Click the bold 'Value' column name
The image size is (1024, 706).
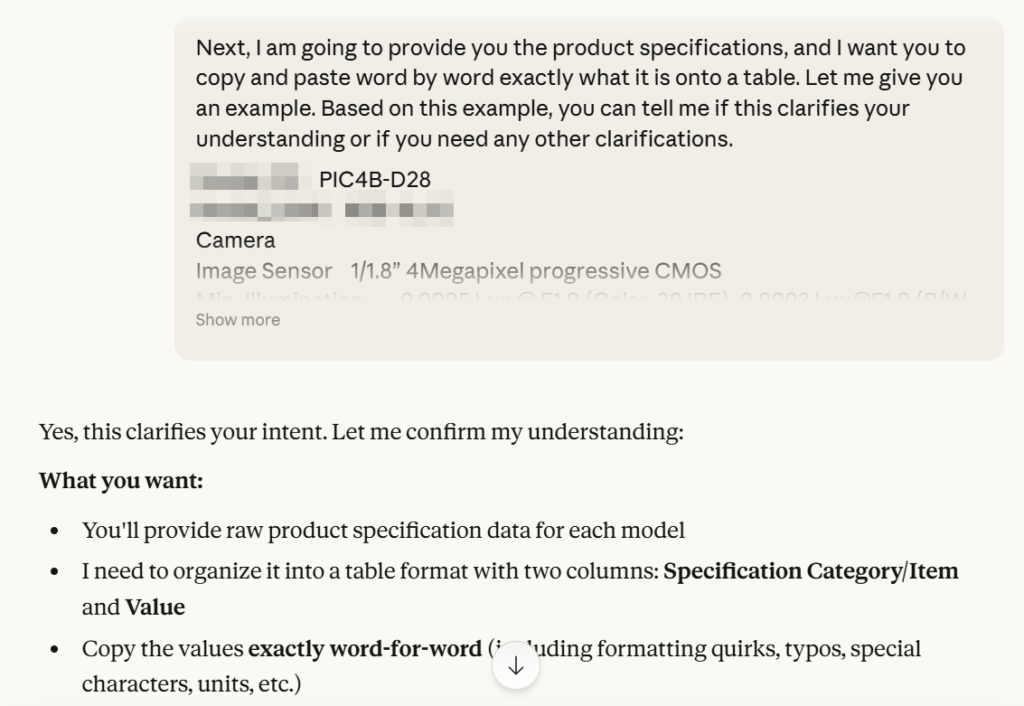(155, 607)
